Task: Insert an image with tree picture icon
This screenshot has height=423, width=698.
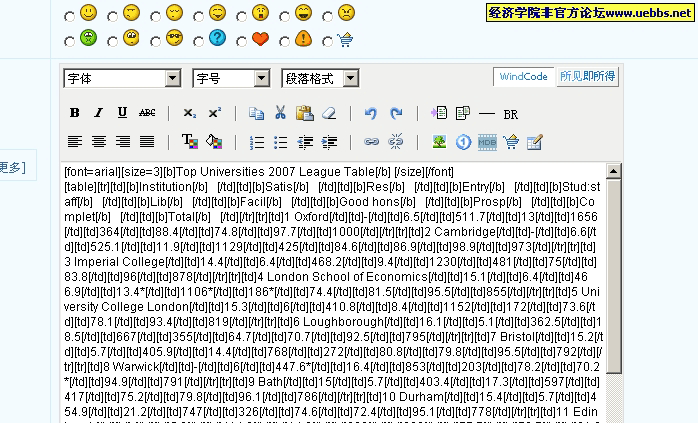Action: [439, 142]
